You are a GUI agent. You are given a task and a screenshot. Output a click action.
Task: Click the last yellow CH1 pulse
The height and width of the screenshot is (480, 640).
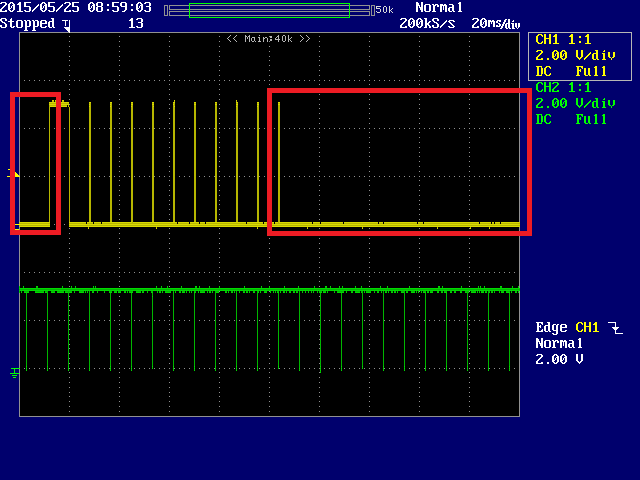pyautogui.click(x=279, y=163)
